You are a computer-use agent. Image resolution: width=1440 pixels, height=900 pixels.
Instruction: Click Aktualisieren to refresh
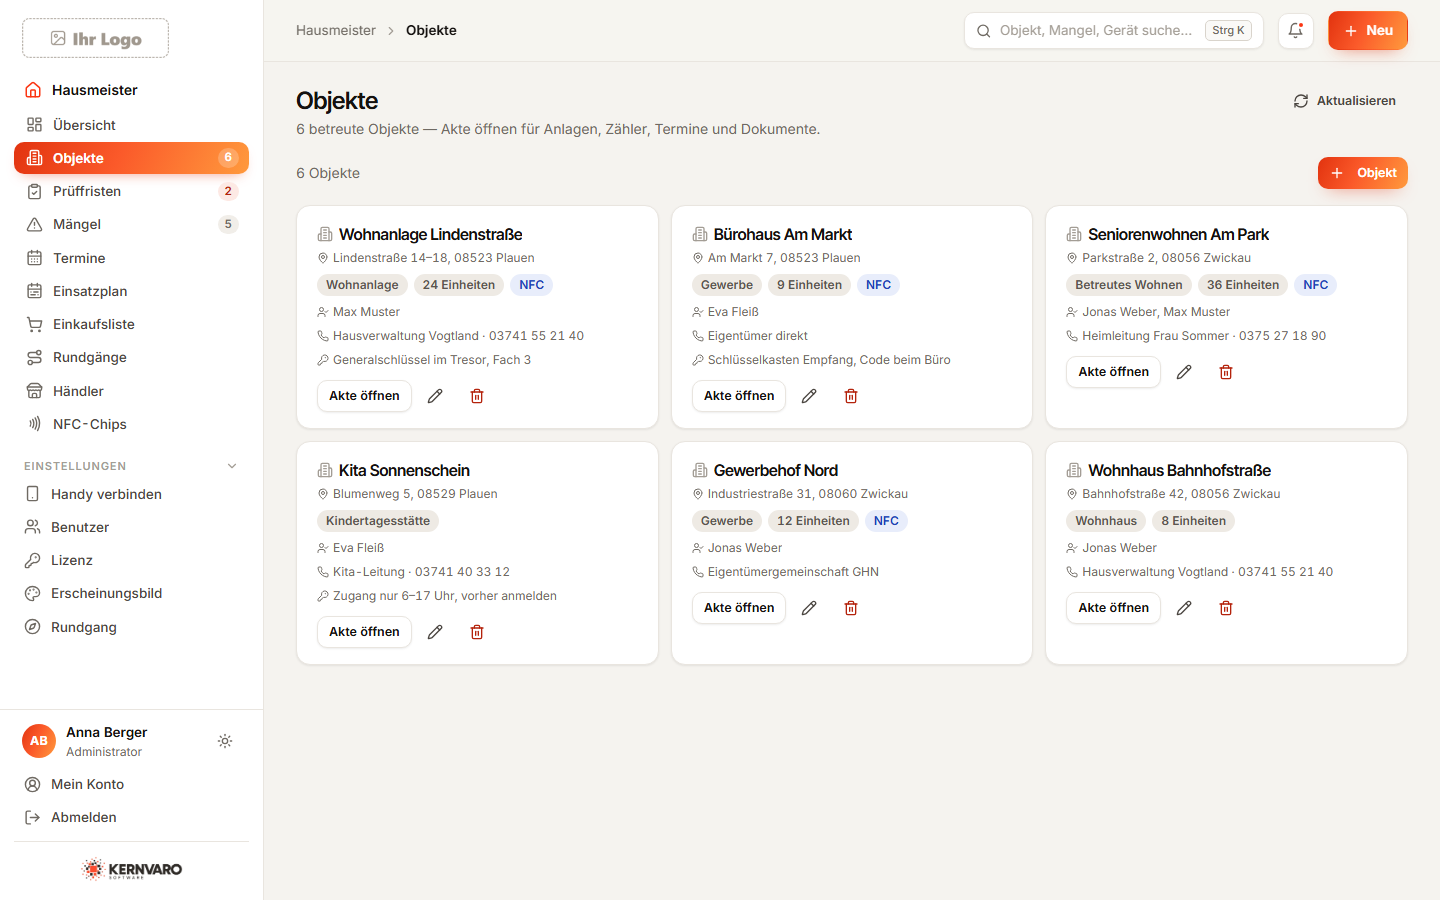(x=1344, y=101)
